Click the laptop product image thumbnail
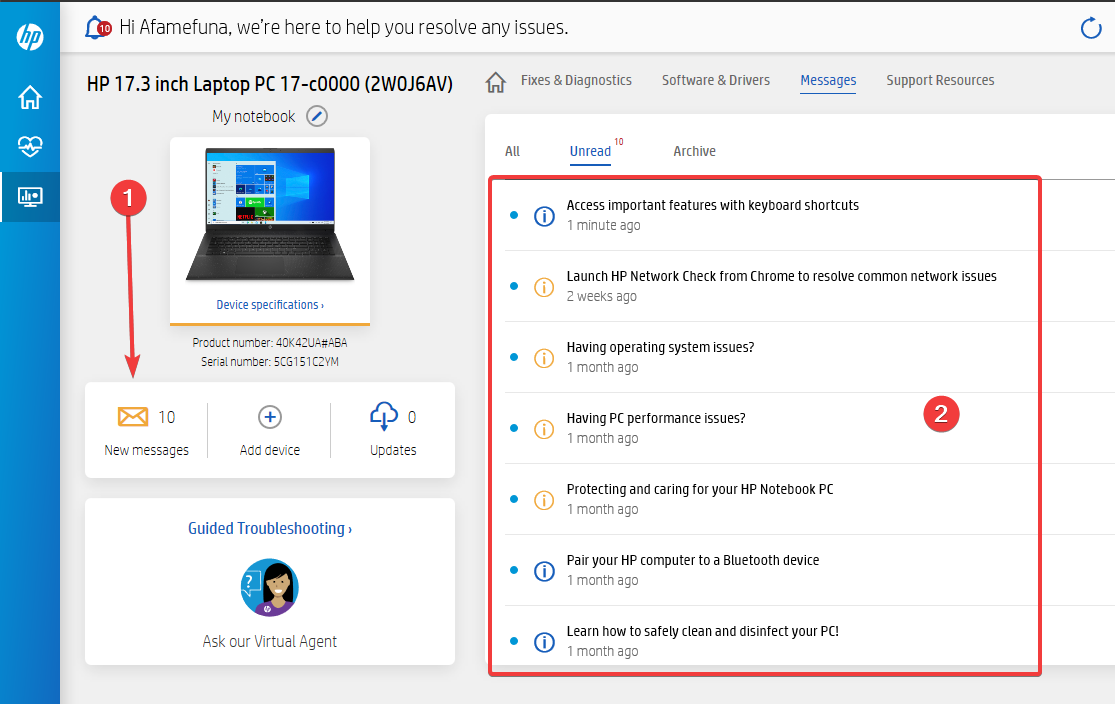 pyautogui.click(x=270, y=214)
